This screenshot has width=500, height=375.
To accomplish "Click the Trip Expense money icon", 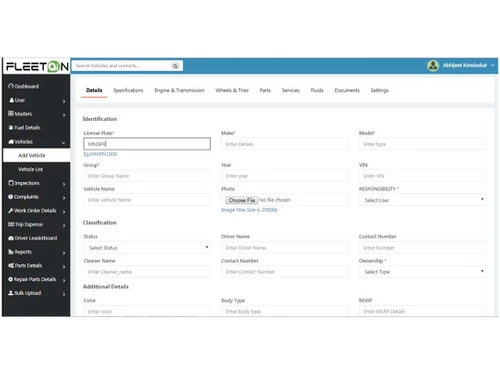I will [x=11, y=224].
